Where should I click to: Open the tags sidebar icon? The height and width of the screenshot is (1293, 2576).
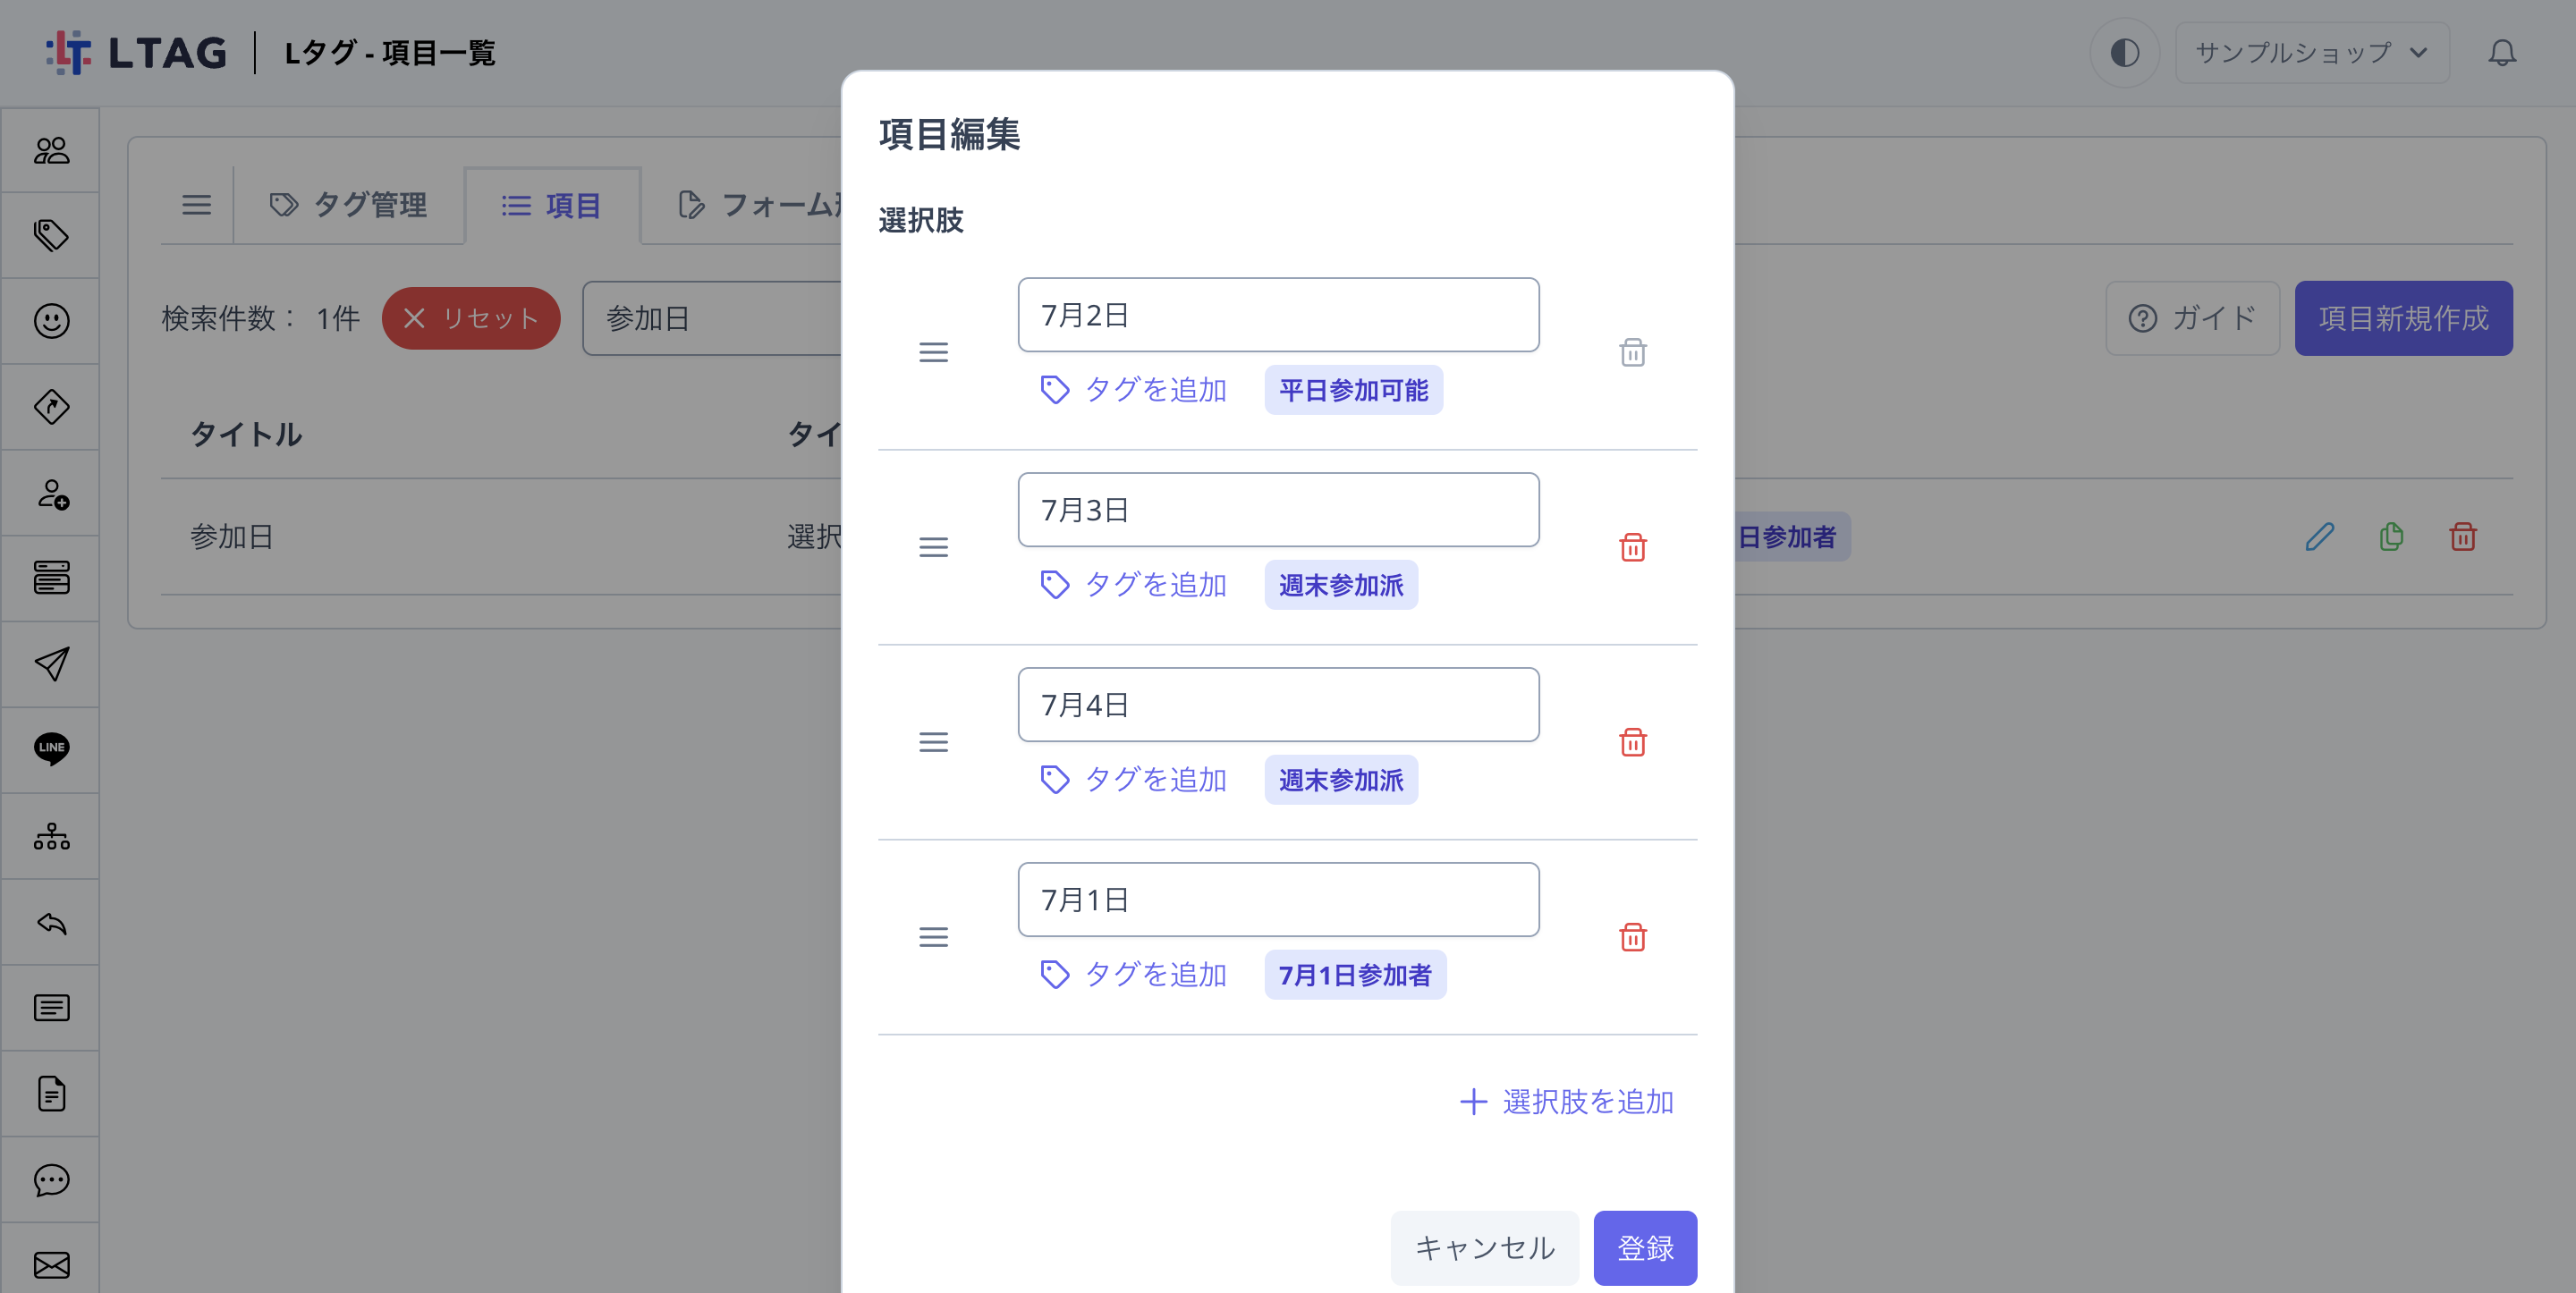click(51, 235)
